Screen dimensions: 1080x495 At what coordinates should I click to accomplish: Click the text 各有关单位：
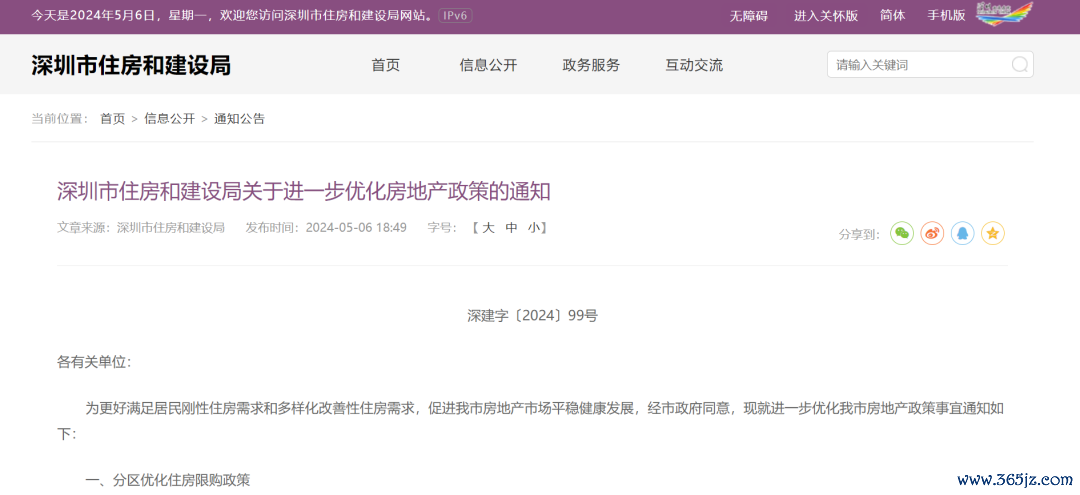pyautogui.click(x=94, y=362)
